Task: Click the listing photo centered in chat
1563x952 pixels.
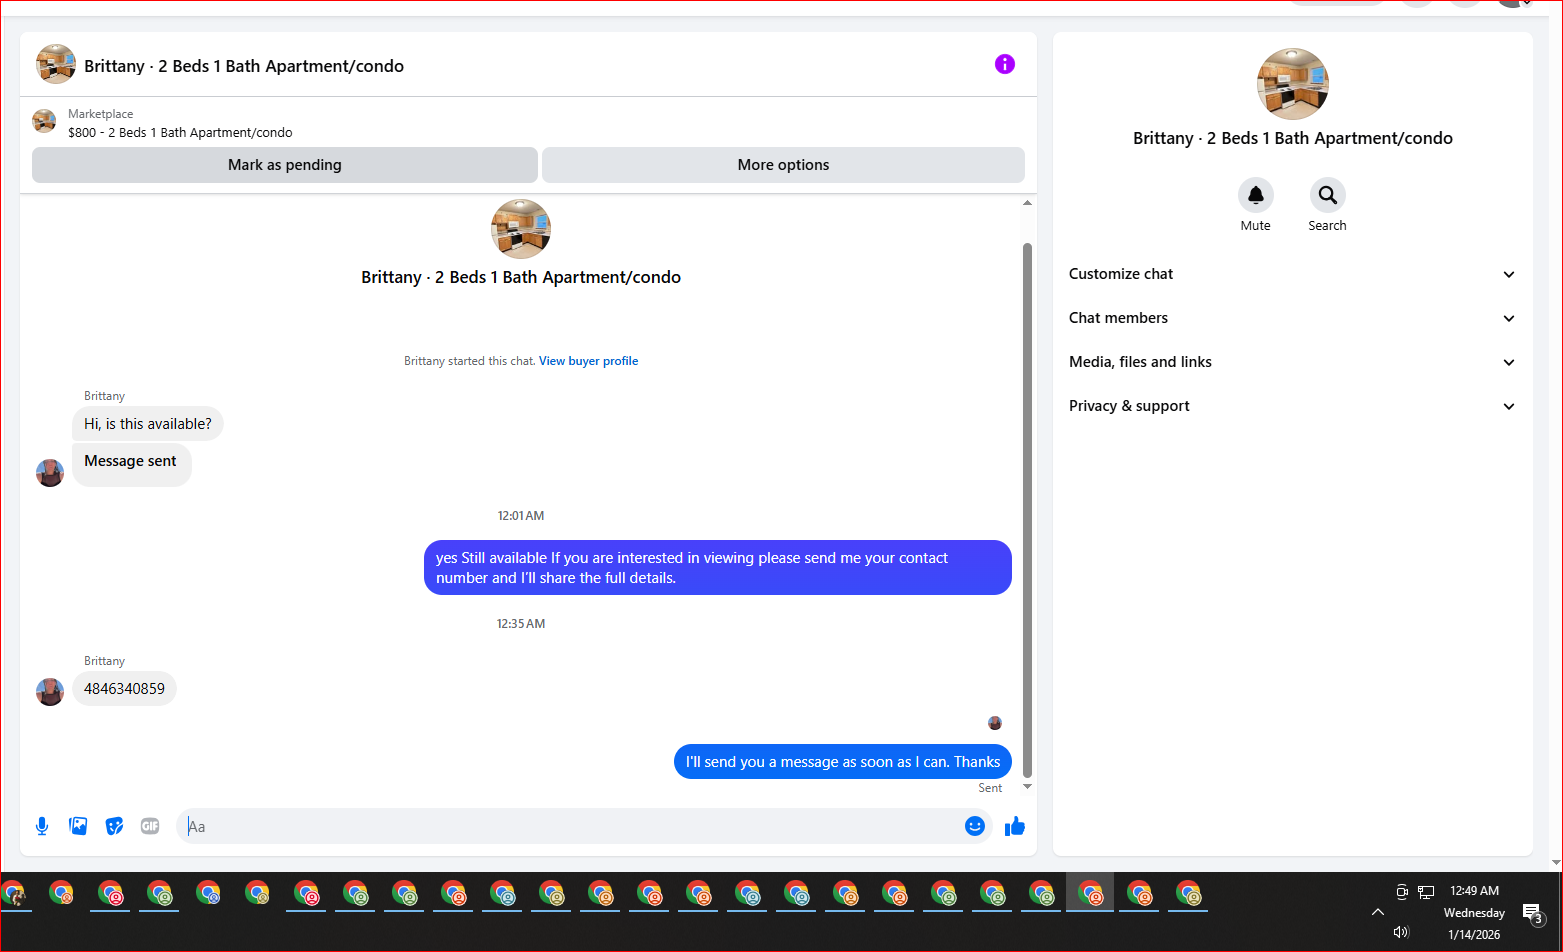Action: coord(521,229)
